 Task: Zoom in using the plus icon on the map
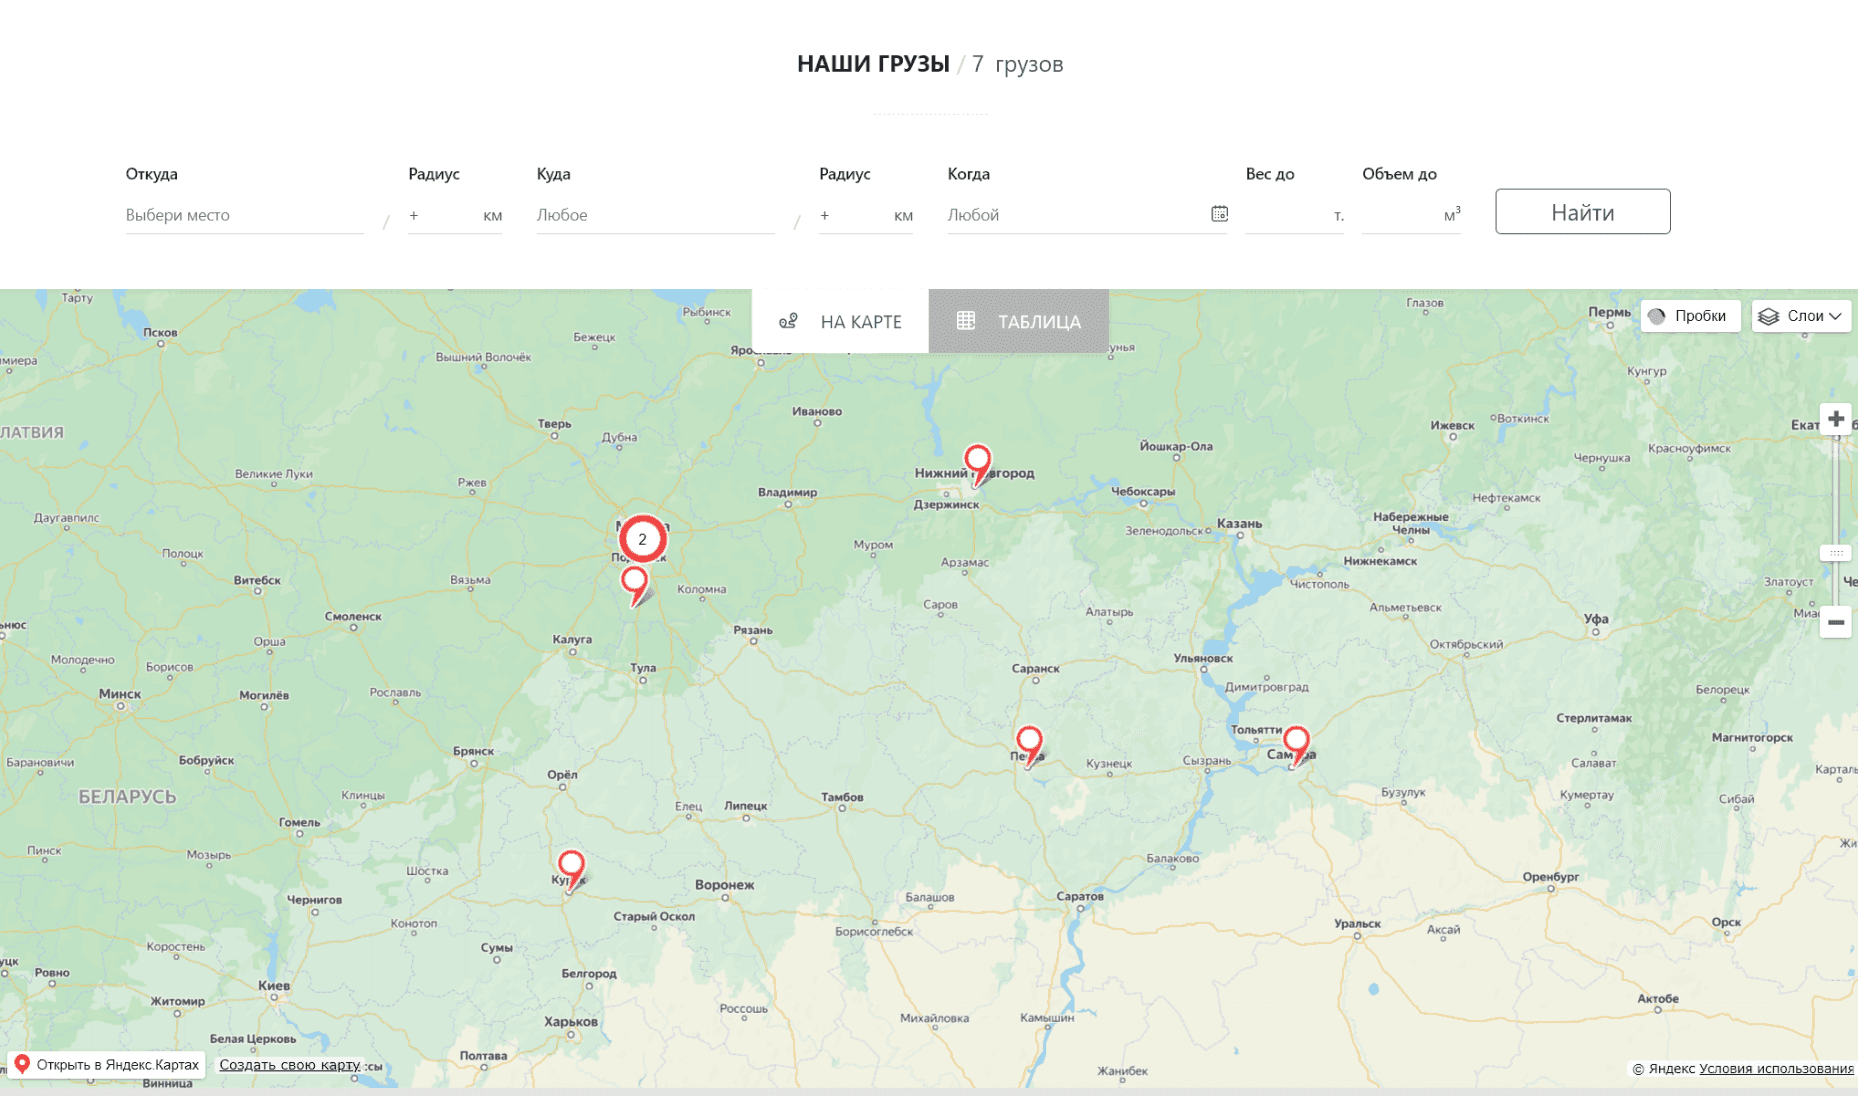tap(1836, 419)
